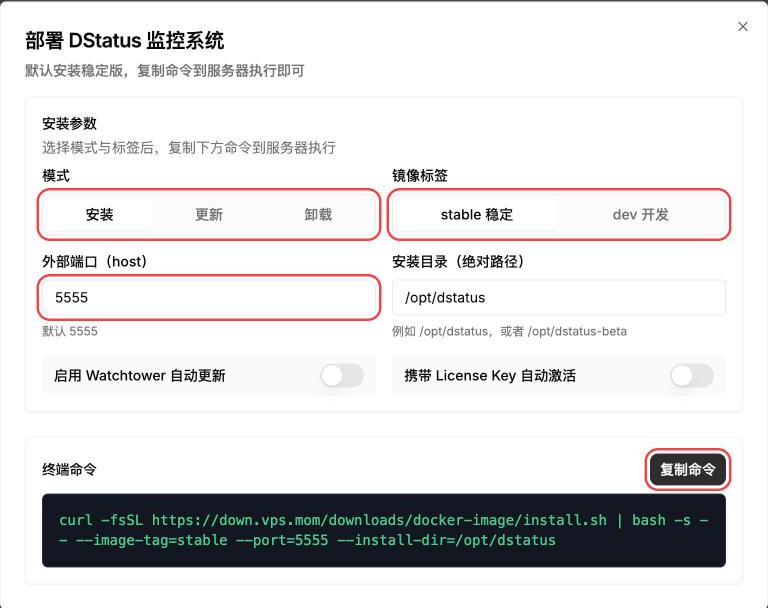
Task: Click the 安装目录（绝对路径）label
Action: [x=458, y=262]
